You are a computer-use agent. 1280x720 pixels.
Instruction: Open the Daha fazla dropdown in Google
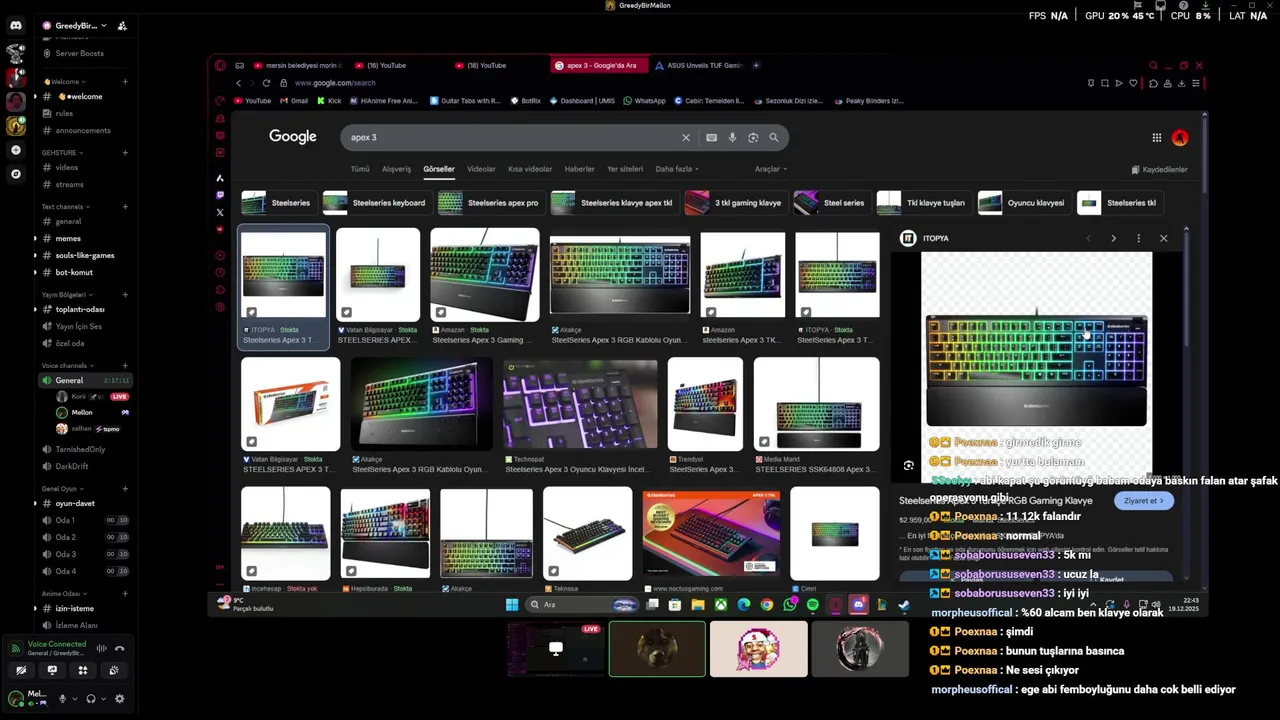pos(677,169)
